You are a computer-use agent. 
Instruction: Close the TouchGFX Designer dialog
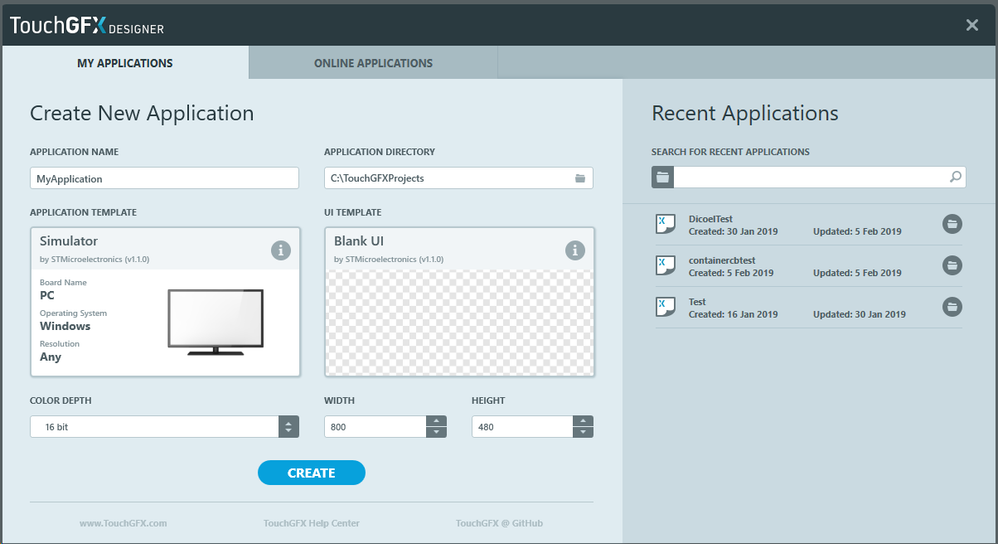click(x=972, y=25)
